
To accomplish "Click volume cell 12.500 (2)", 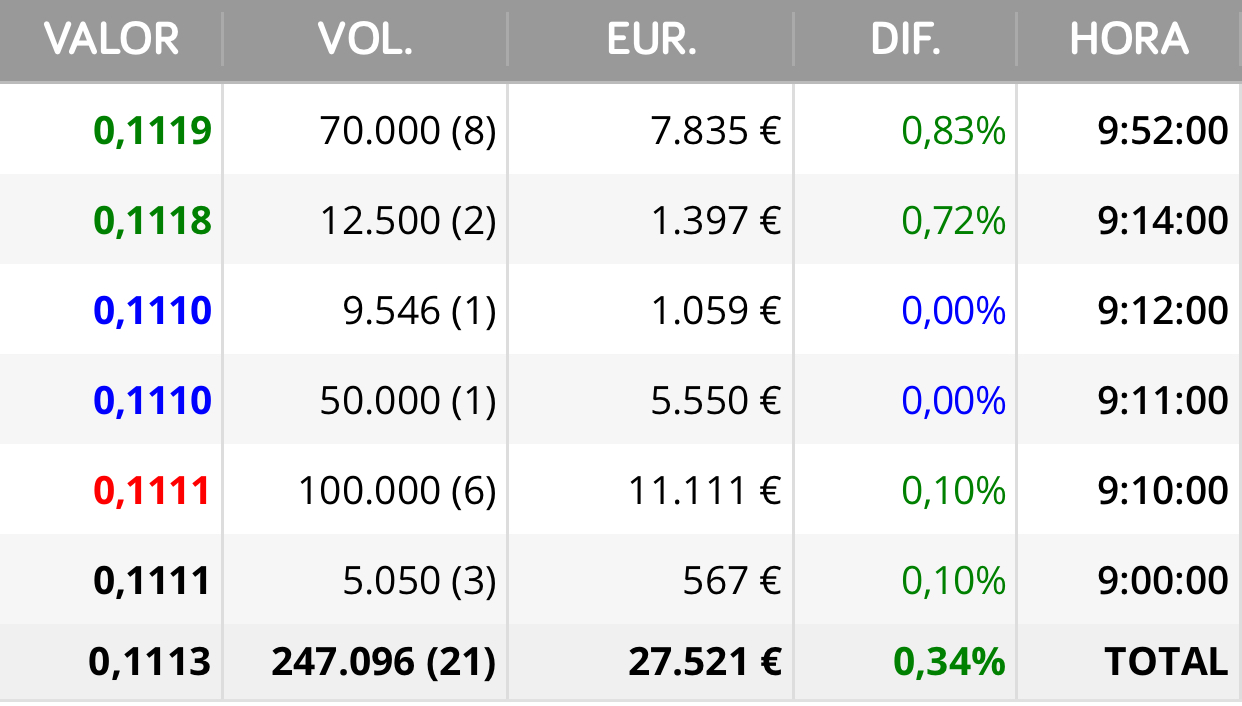I will pos(408,220).
